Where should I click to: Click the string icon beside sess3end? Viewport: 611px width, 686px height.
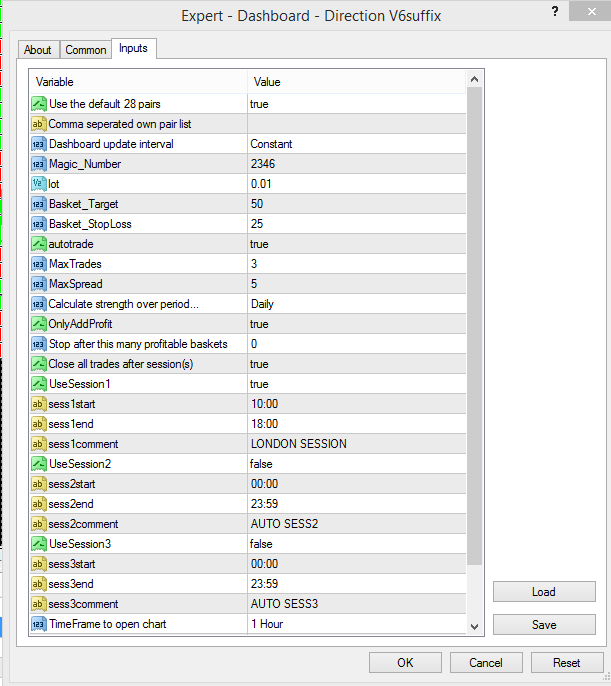38,584
